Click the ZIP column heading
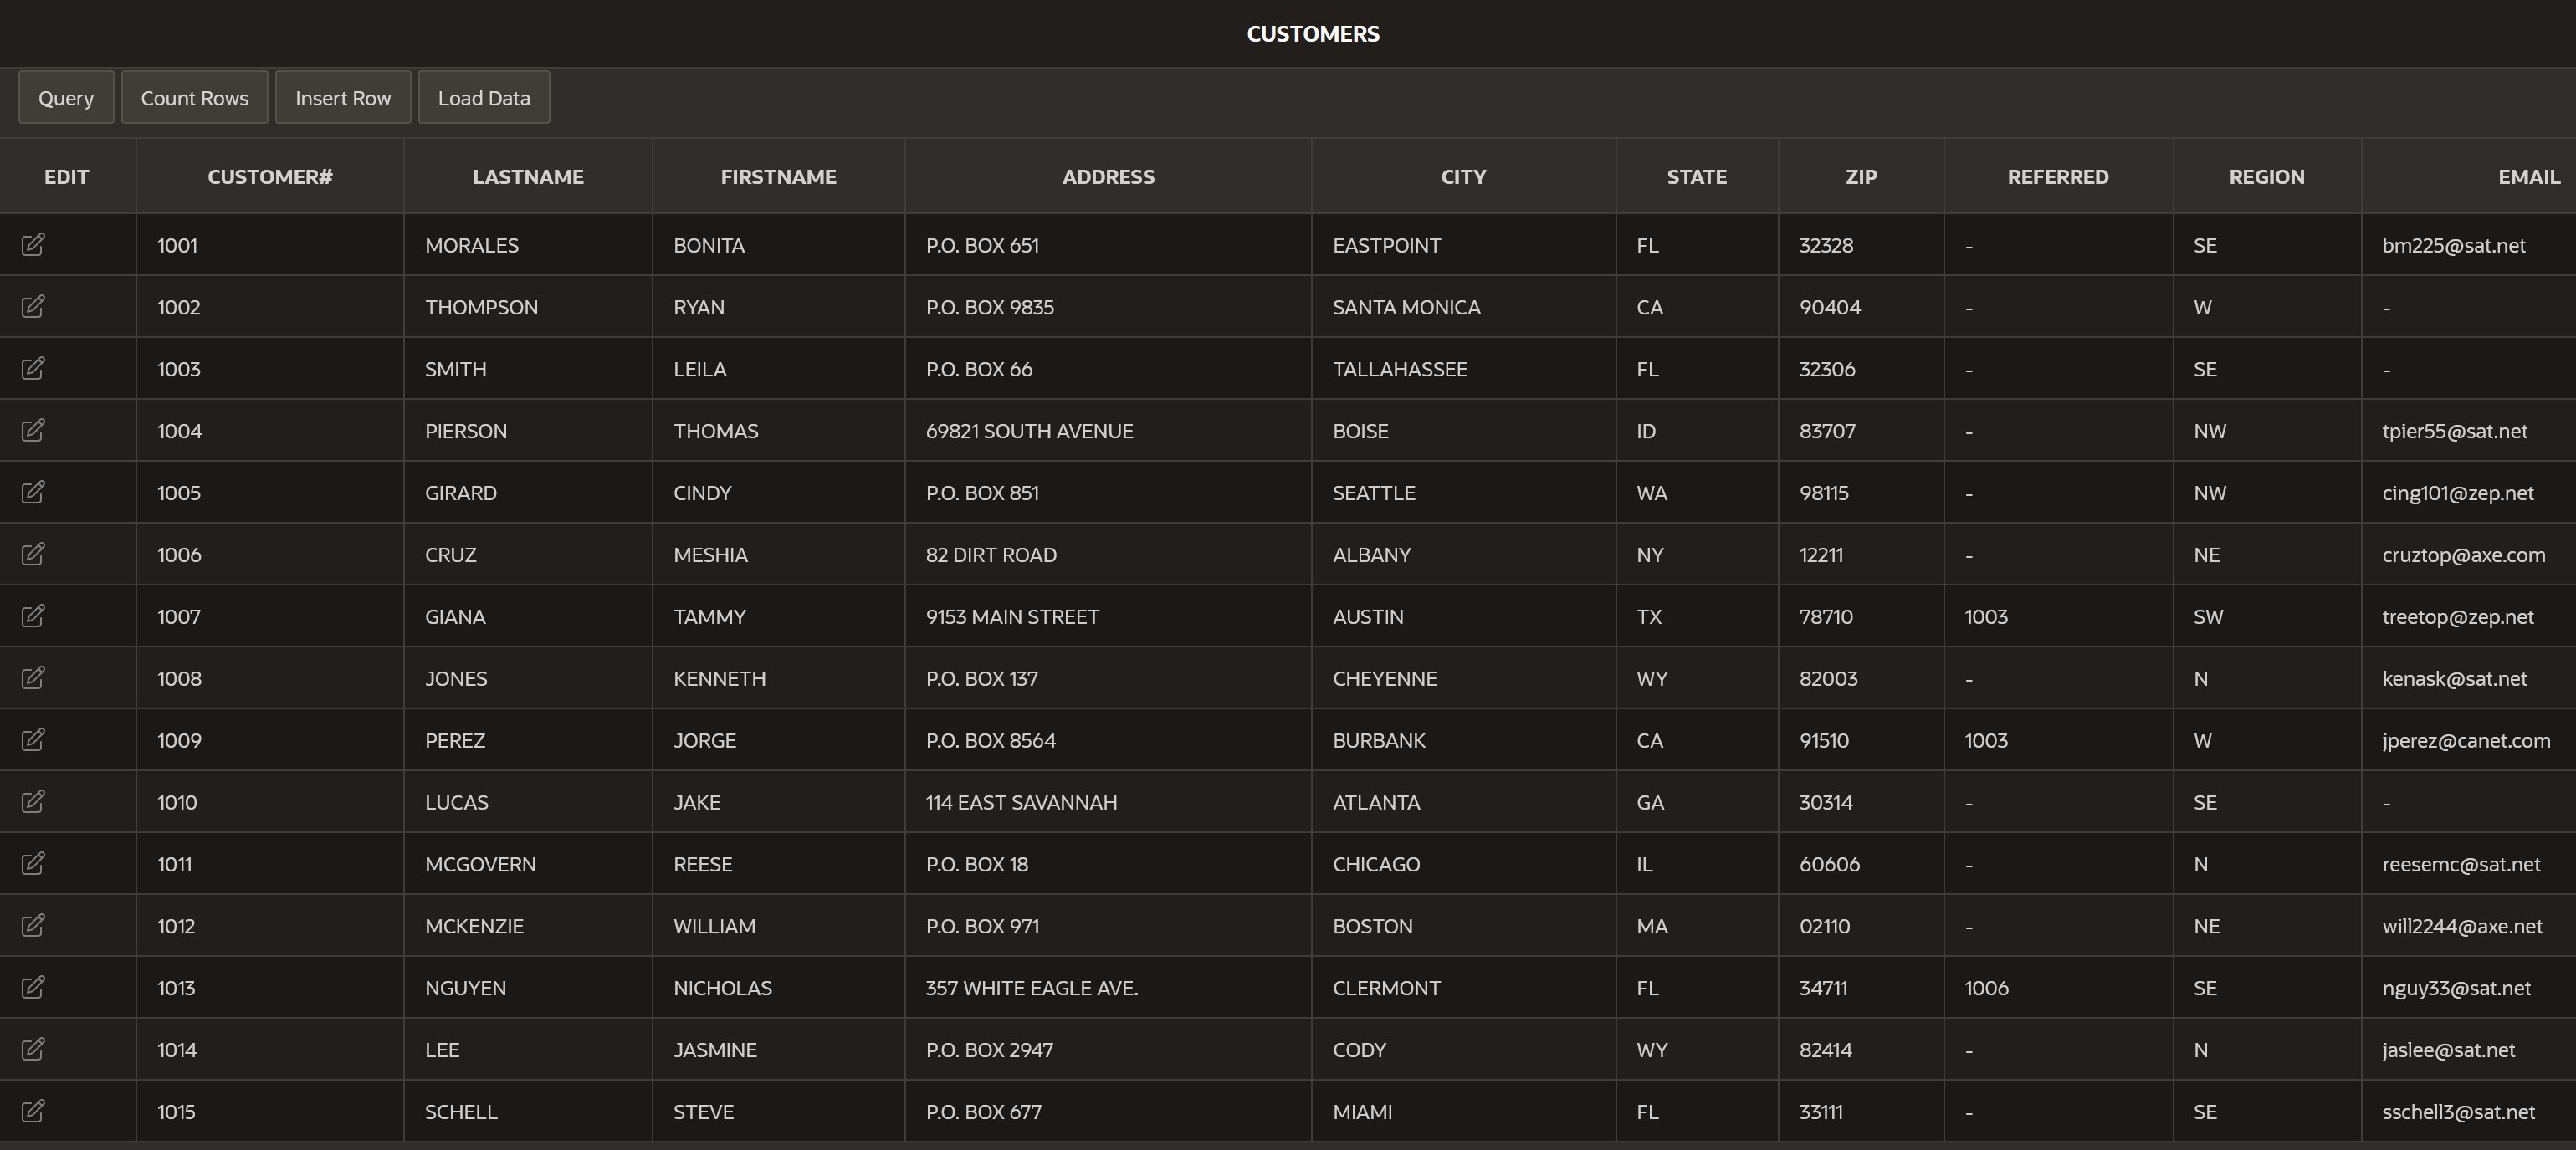 [1861, 177]
